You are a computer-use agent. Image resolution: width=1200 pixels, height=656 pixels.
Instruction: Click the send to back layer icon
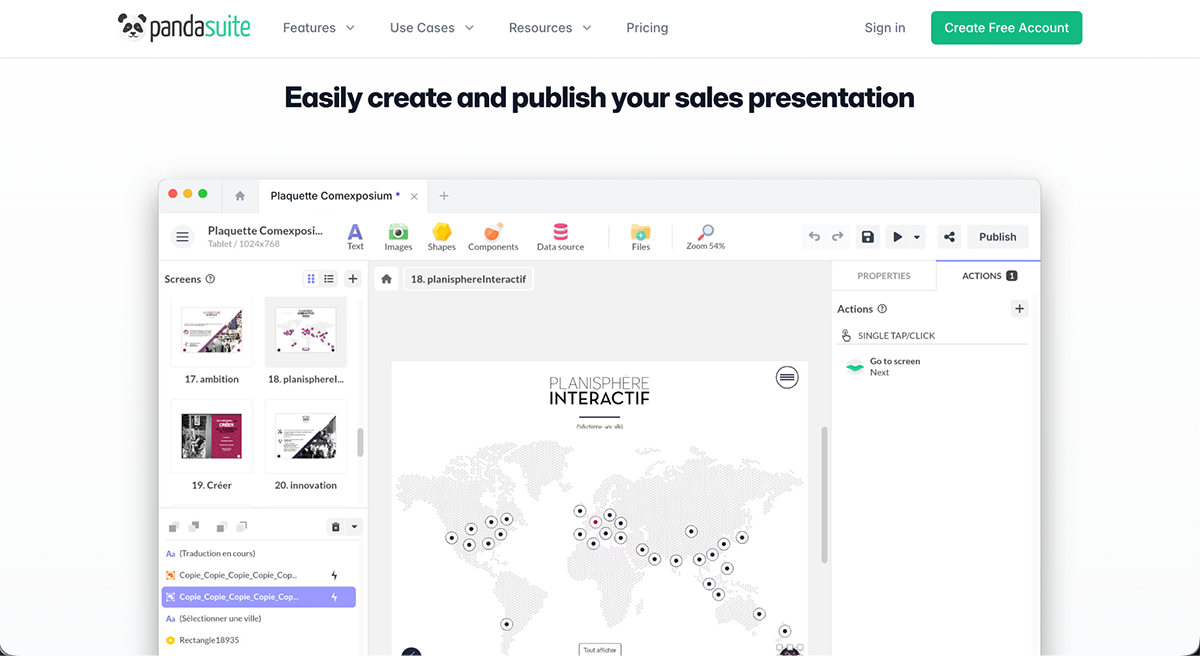241,526
